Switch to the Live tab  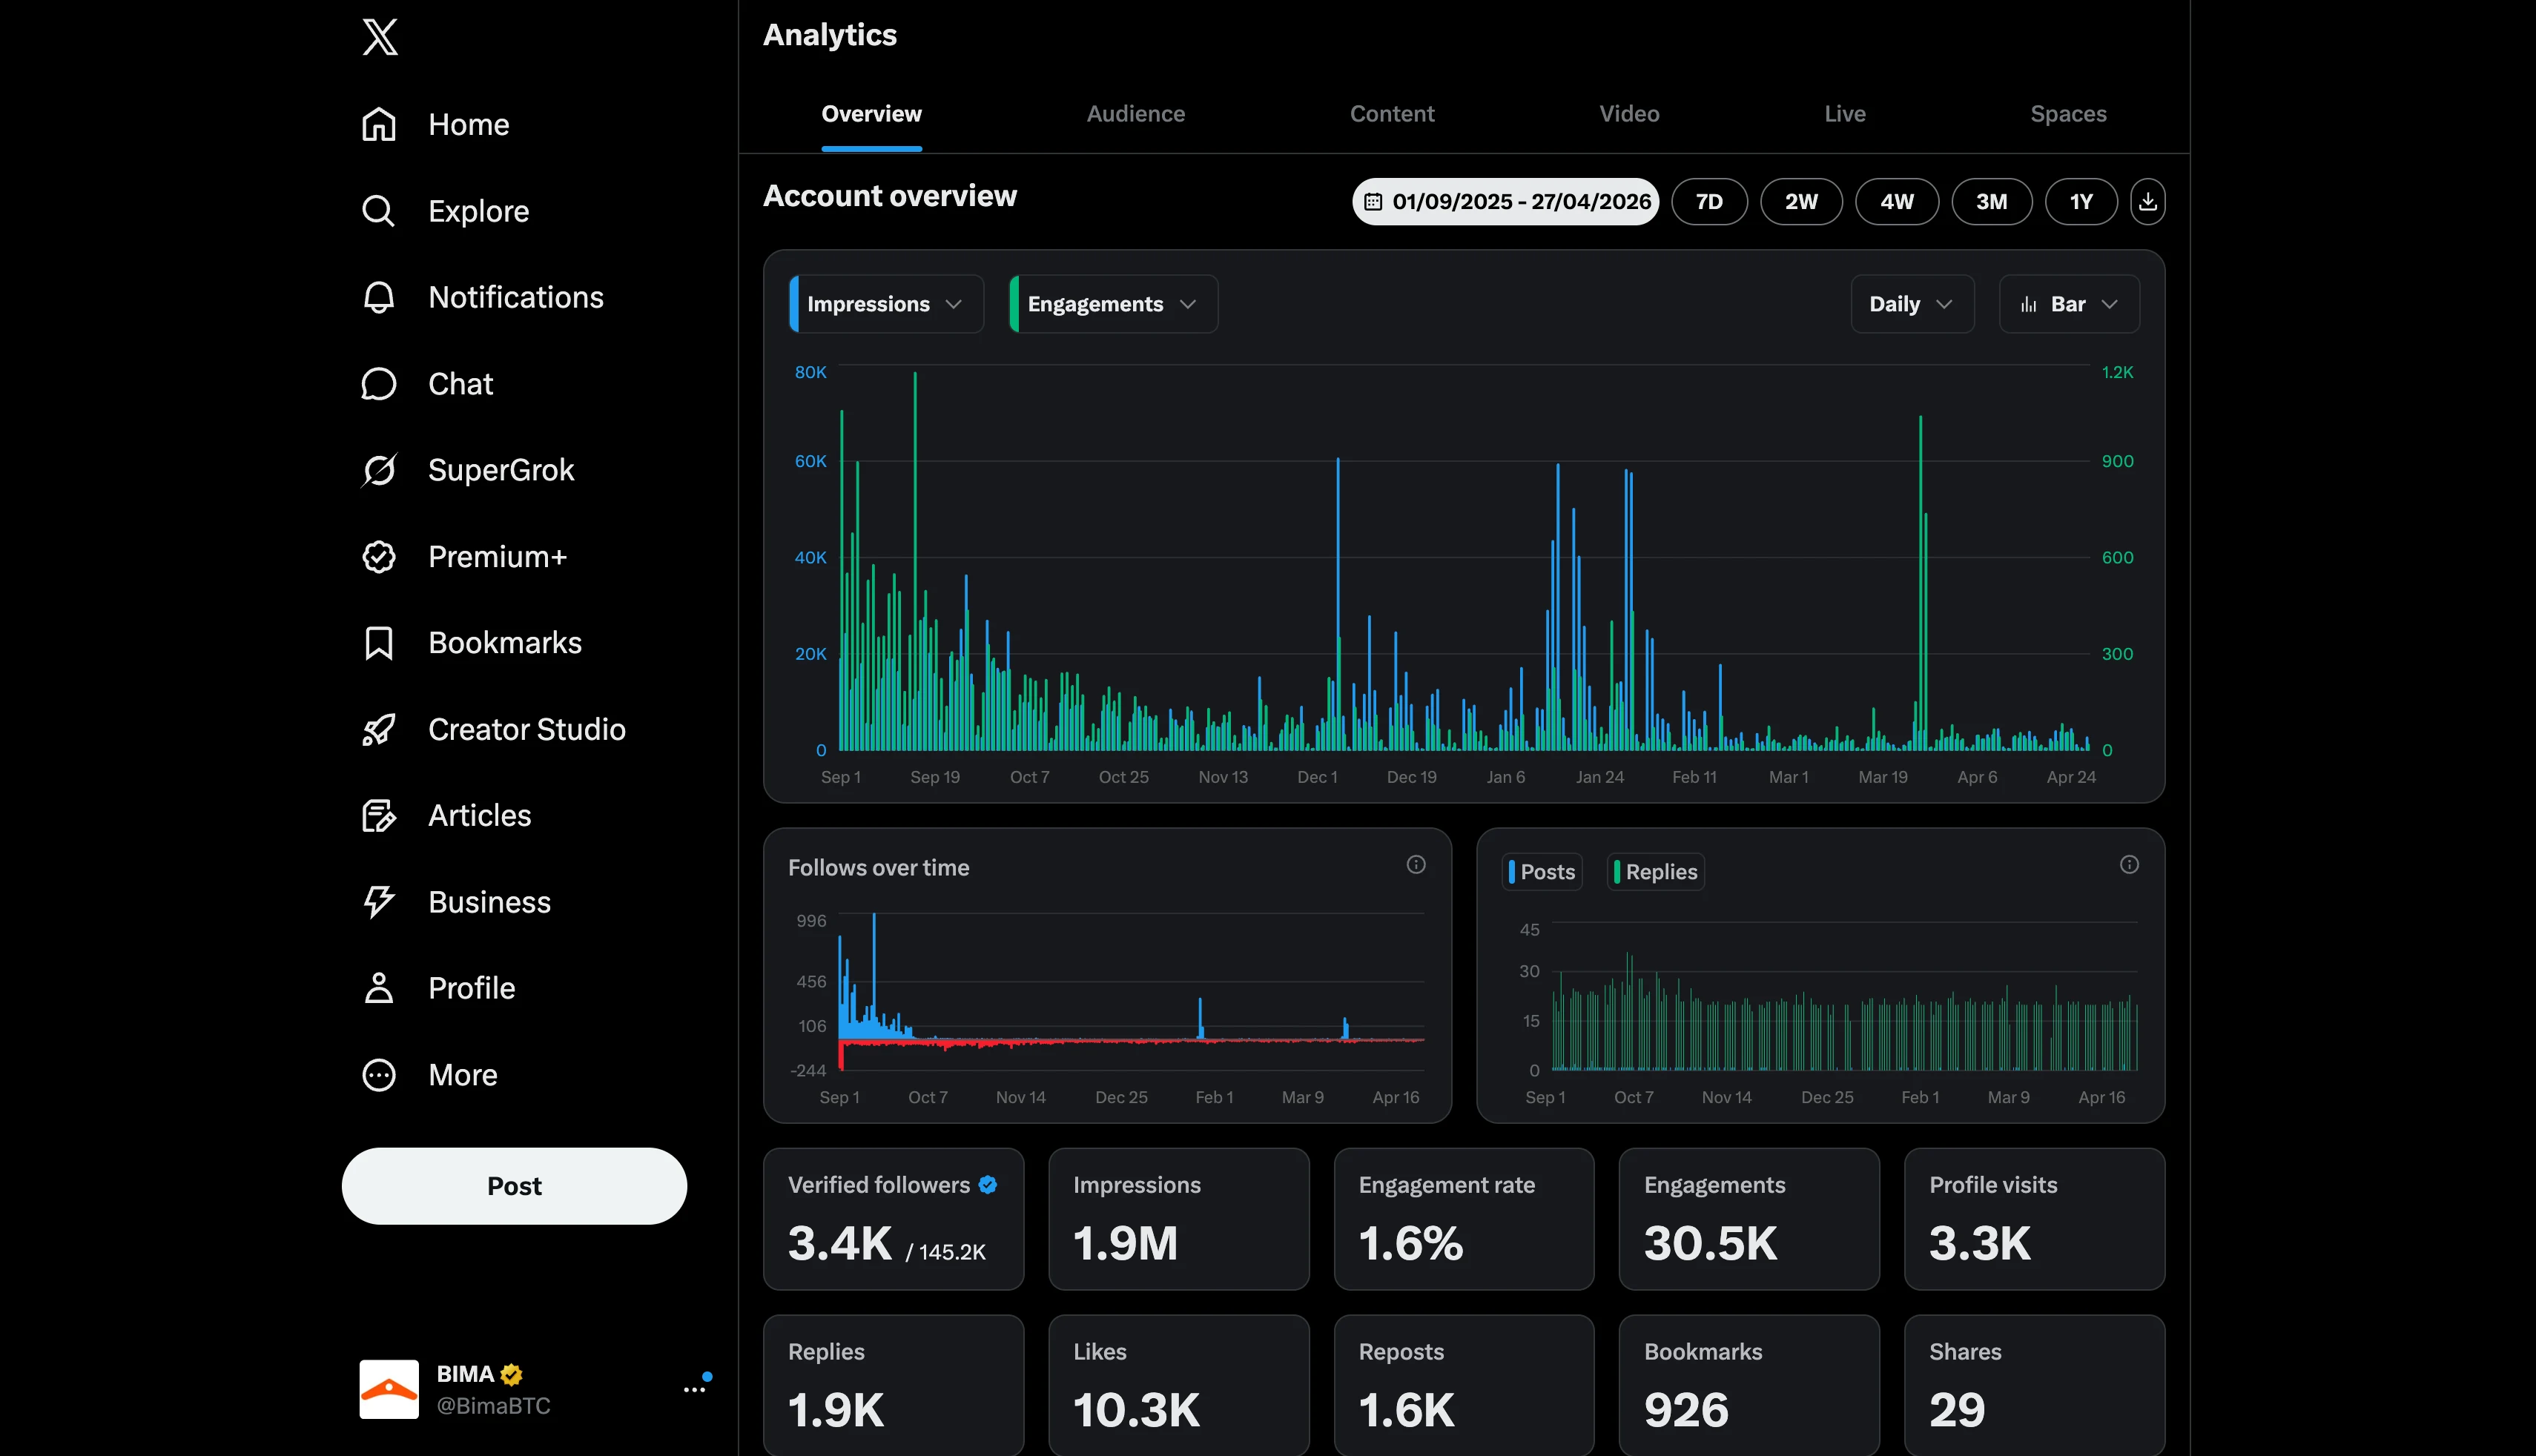(1845, 114)
